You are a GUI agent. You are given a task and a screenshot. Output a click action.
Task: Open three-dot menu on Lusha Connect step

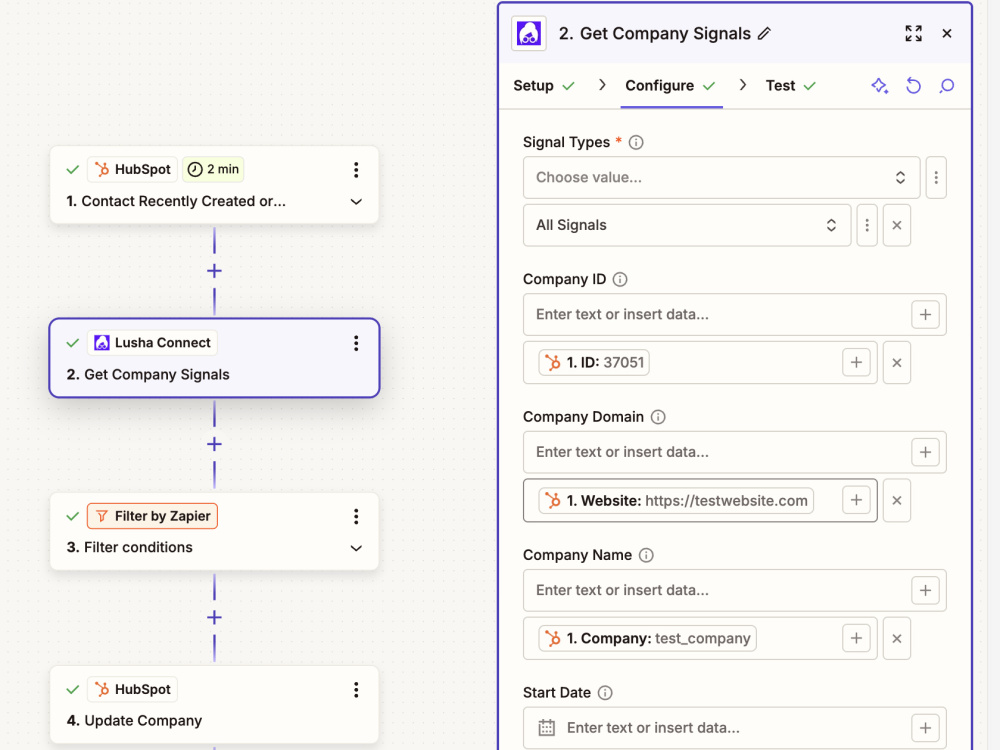point(356,343)
